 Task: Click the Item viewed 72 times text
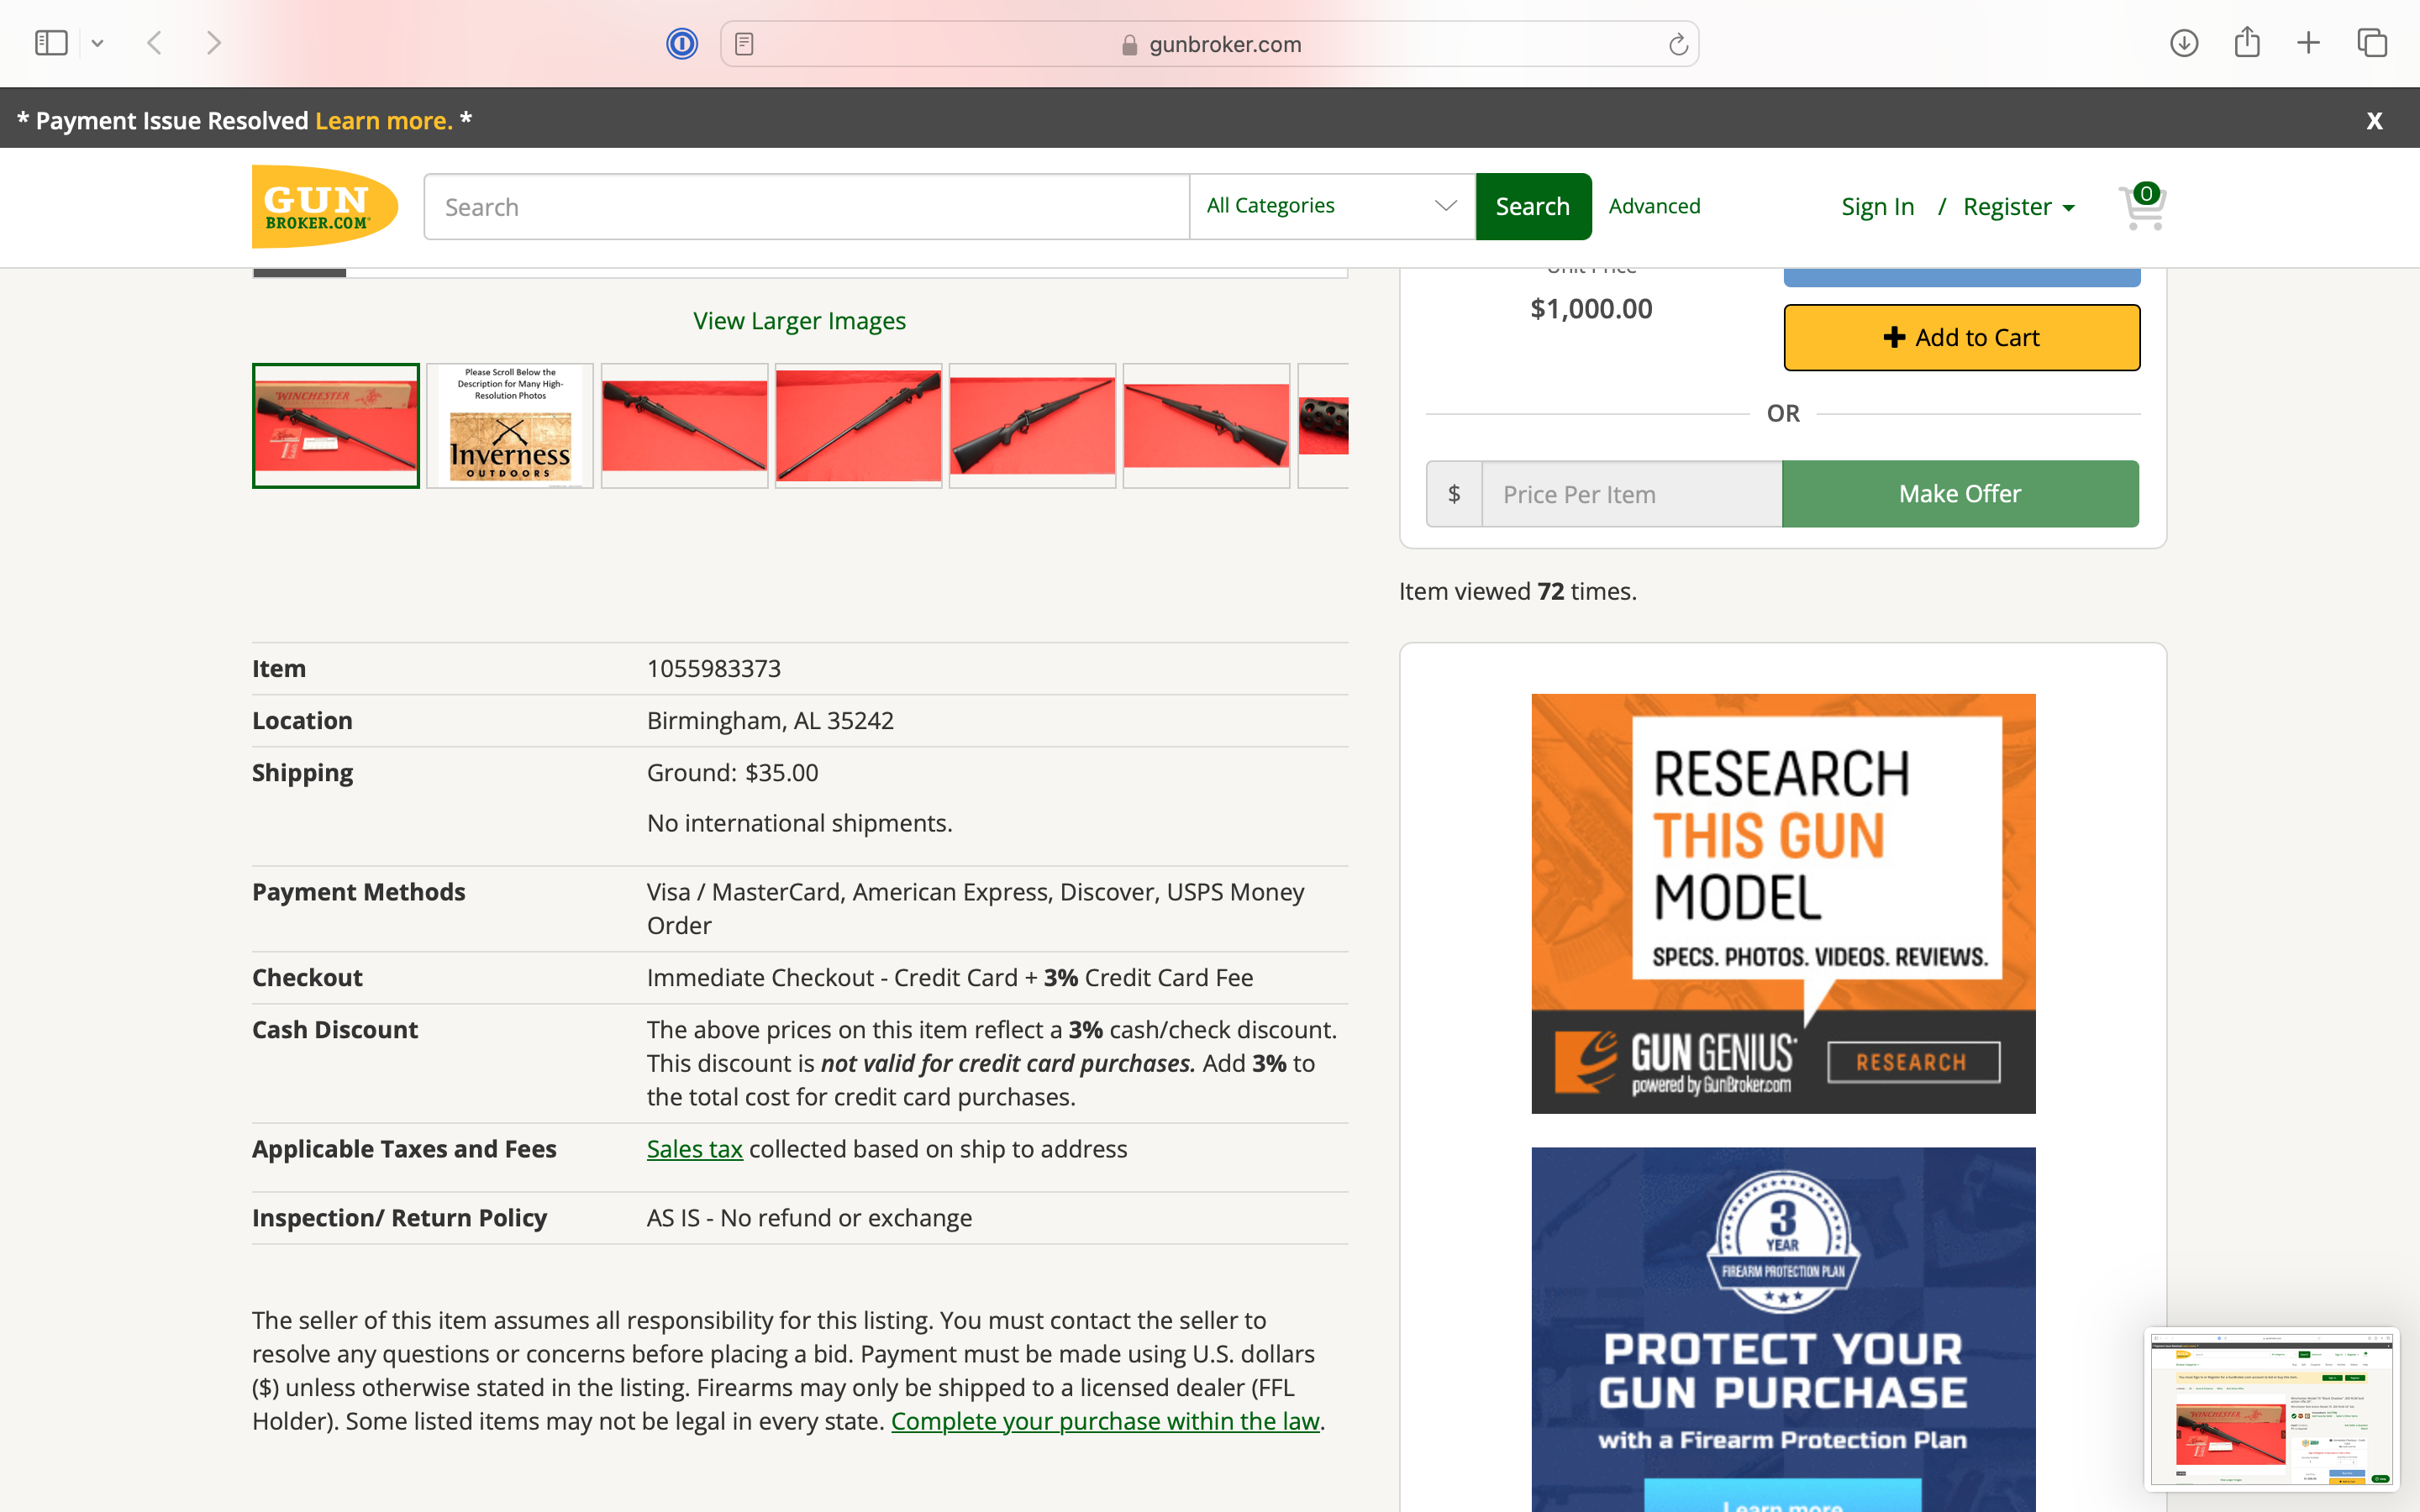point(1517,591)
